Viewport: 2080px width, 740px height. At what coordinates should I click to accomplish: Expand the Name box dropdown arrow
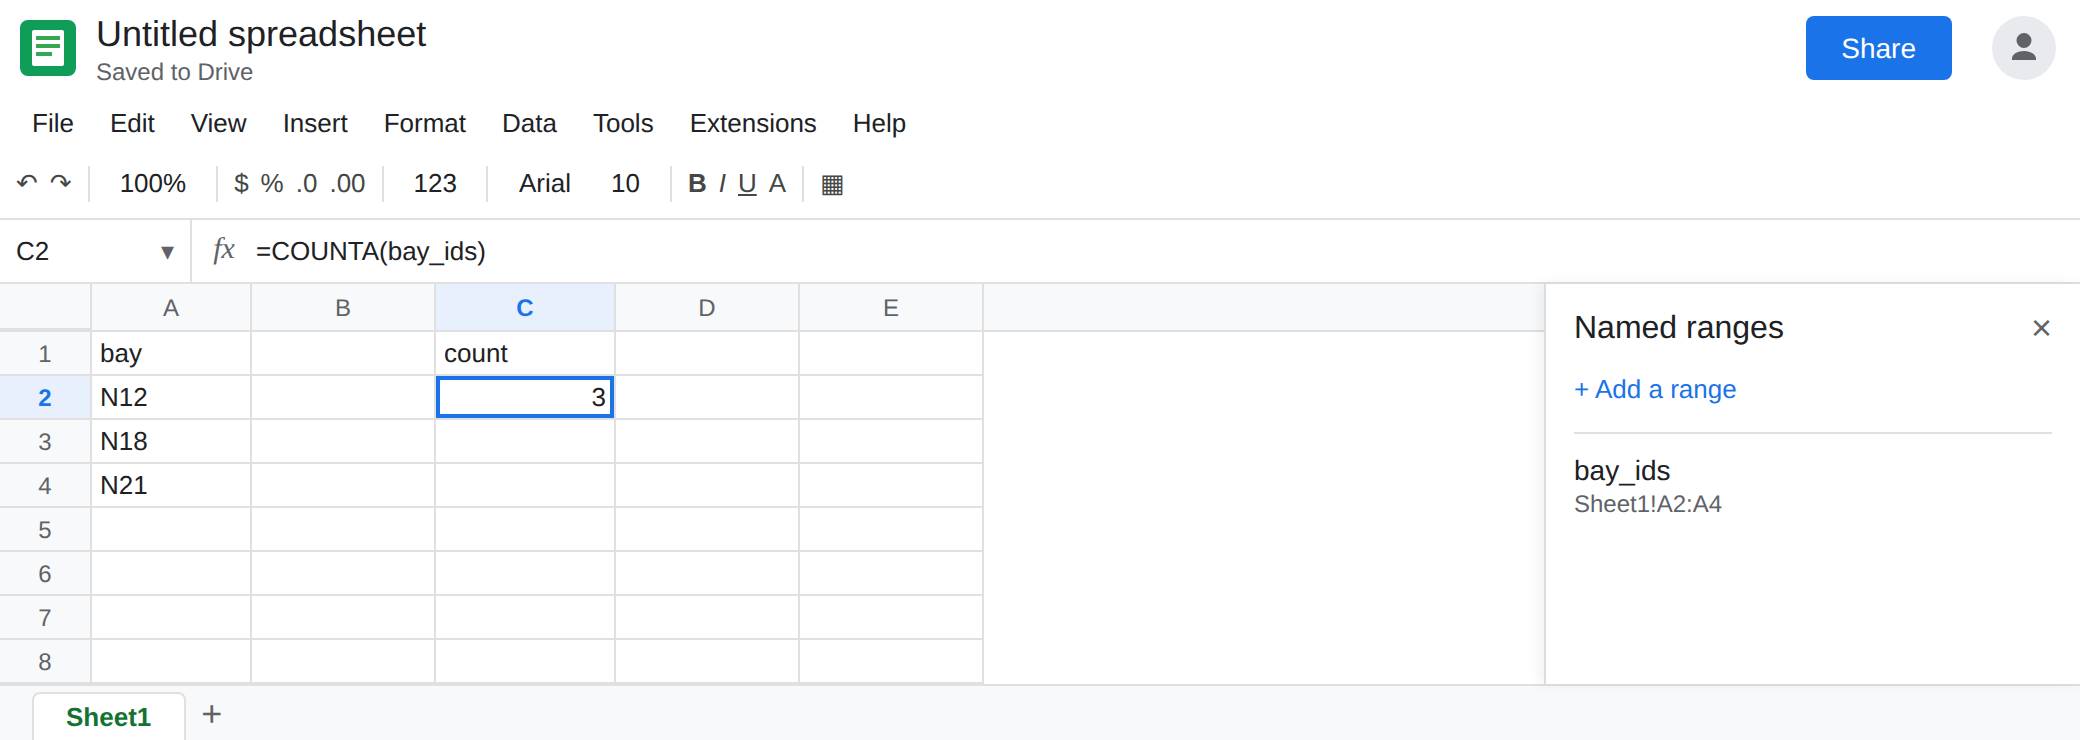[167, 252]
